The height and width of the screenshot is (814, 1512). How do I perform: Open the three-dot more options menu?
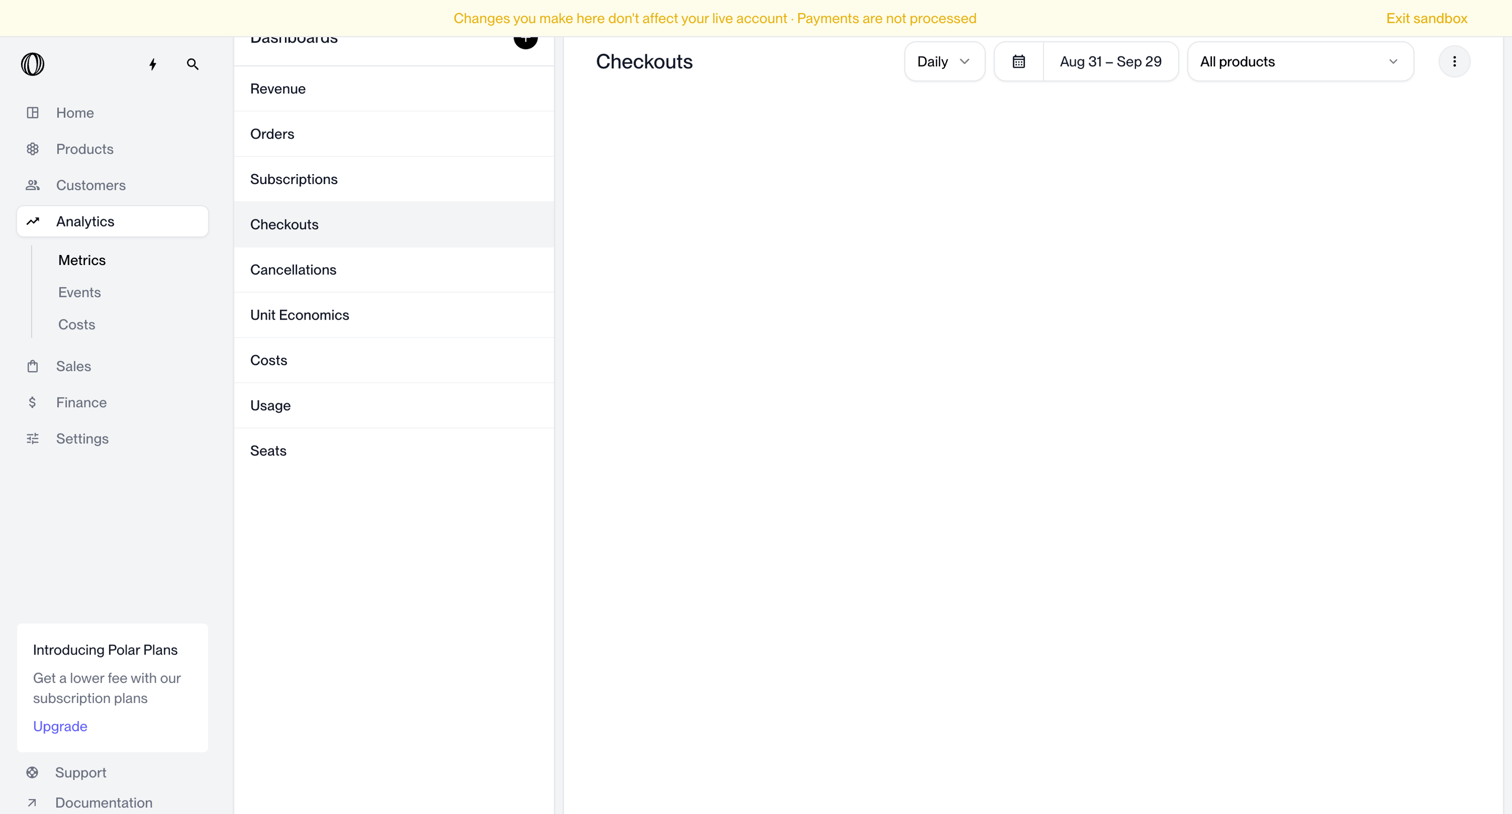tap(1454, 62)
